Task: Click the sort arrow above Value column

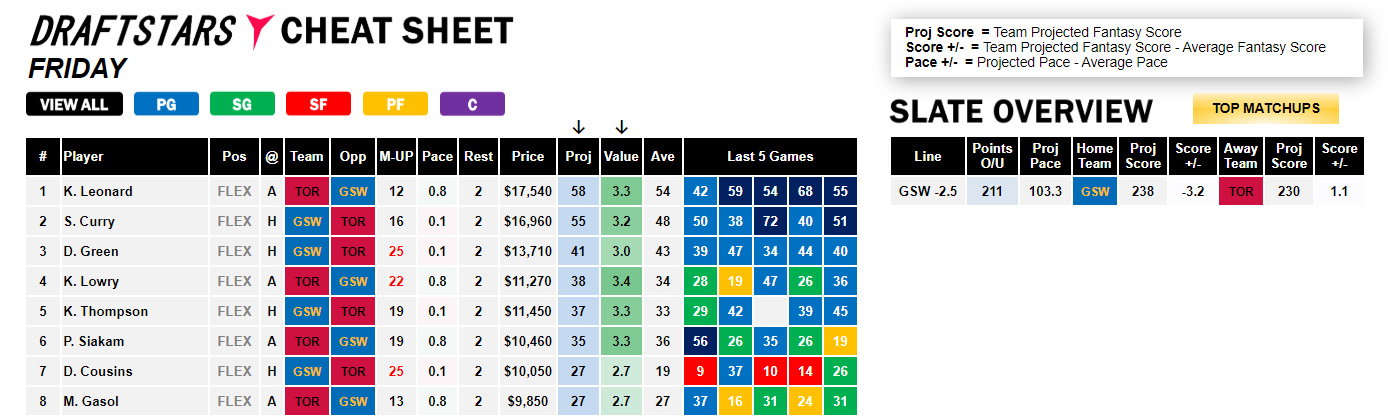Action: (x=621, y=127)
